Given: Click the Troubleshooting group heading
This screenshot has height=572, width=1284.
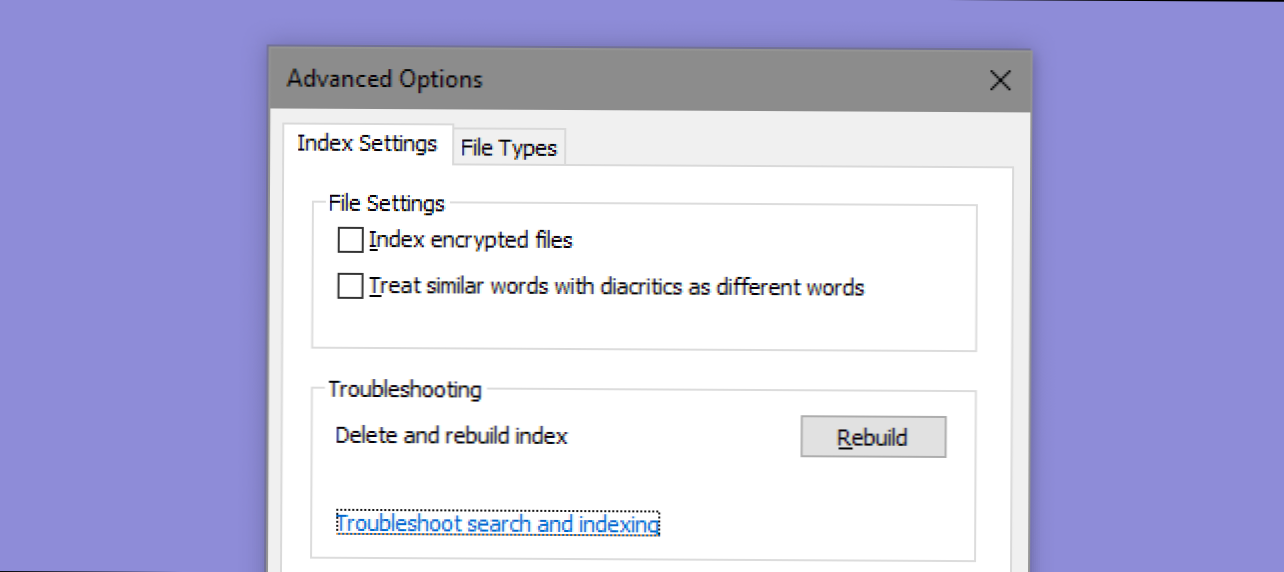Looking at the screenshot, I should click(x=405, y=389).
